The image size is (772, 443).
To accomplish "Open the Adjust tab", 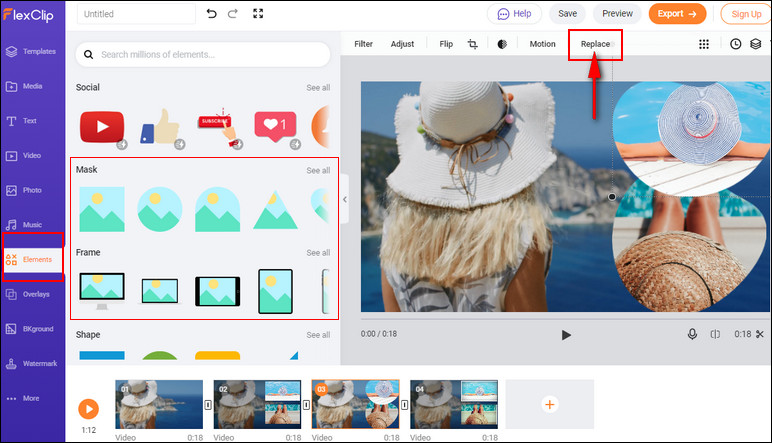I will (402, 44).
